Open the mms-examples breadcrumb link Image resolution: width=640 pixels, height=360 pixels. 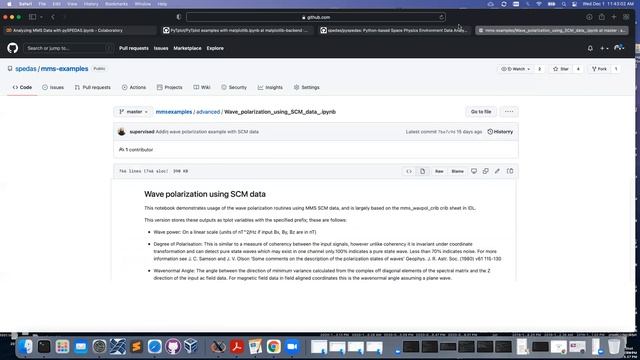174,112
